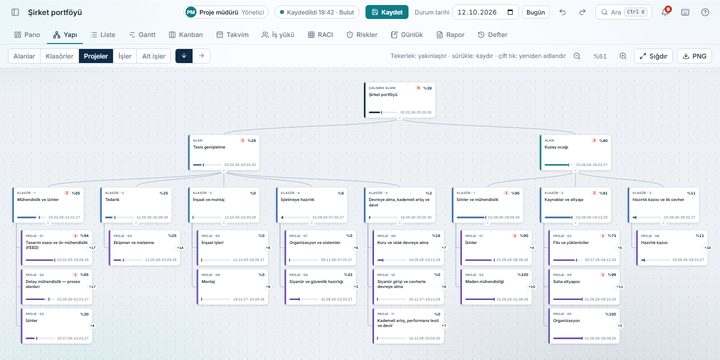The image size is (720, 360).
Task: Open the Günlük tab
Action: pyautogui.click(x=407, y=34)
